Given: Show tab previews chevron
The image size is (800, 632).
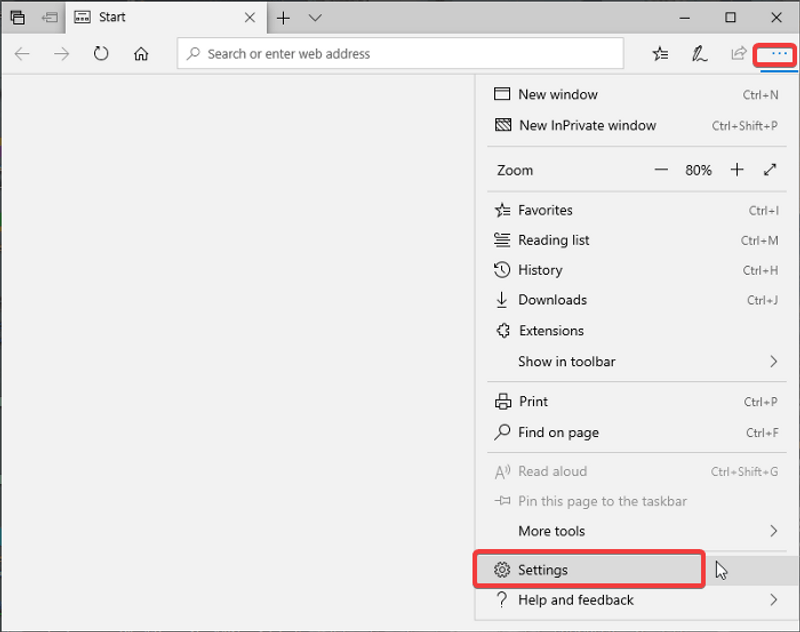Looking at the screenshot, I should point(315,18).
